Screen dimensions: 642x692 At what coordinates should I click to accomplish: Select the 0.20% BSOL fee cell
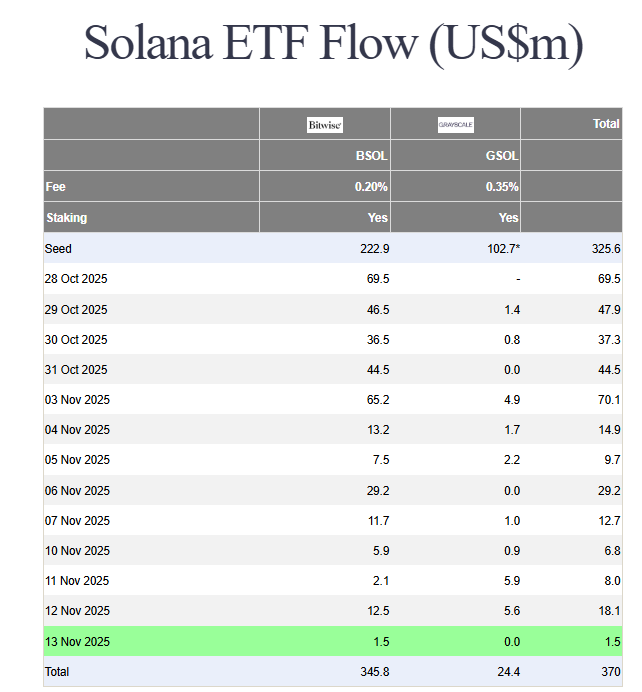371,187
